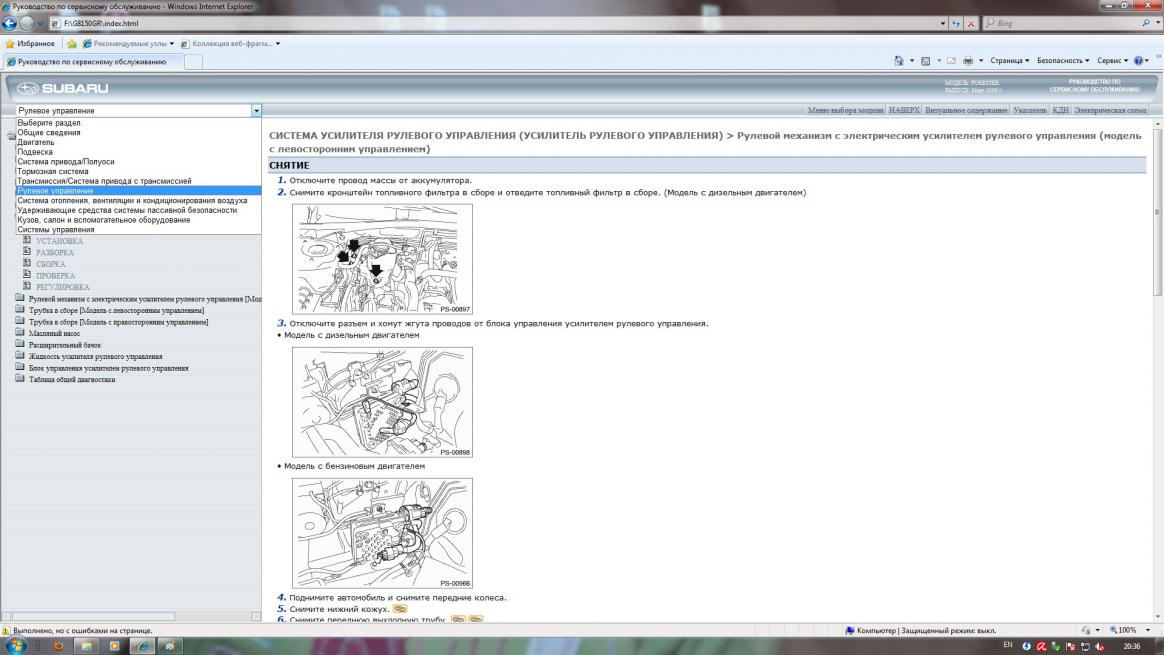This screenshot has width=1164, height=655.
Task: Select 'Кузов, салон и вспомогательное оборудование'
Action: (x=138, y=220)
